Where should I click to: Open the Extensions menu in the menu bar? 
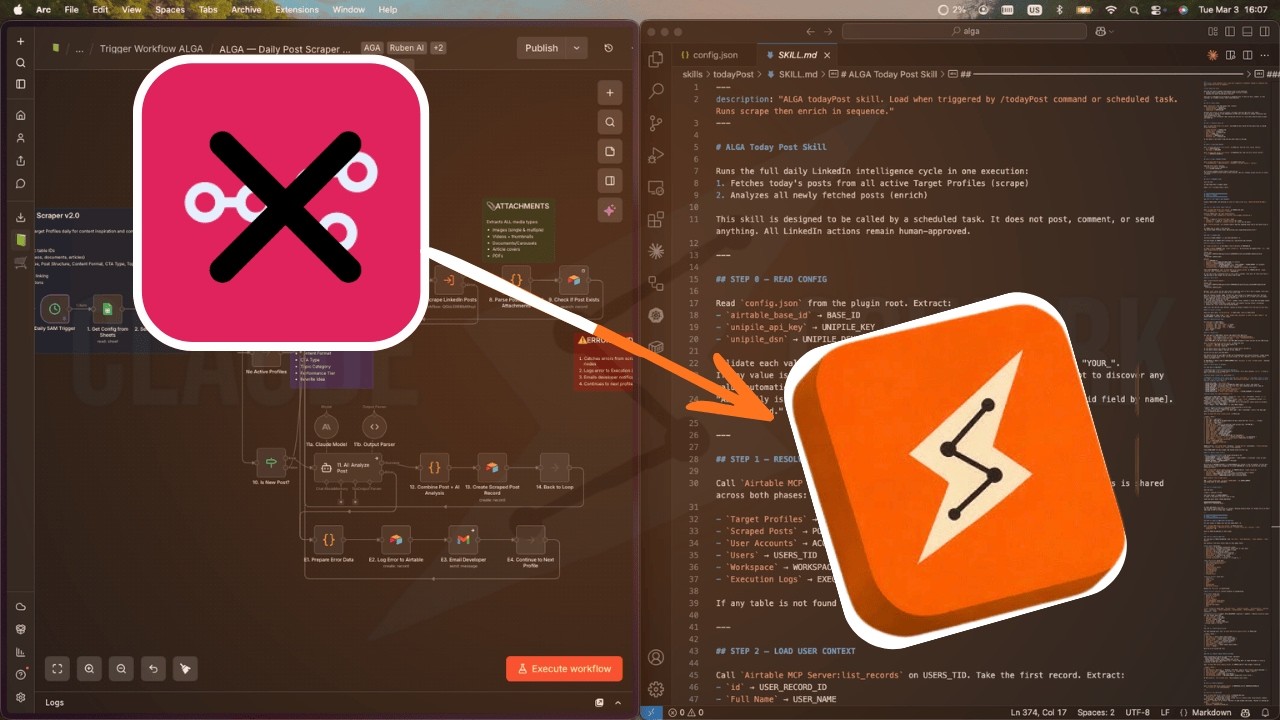coord(297,9)
